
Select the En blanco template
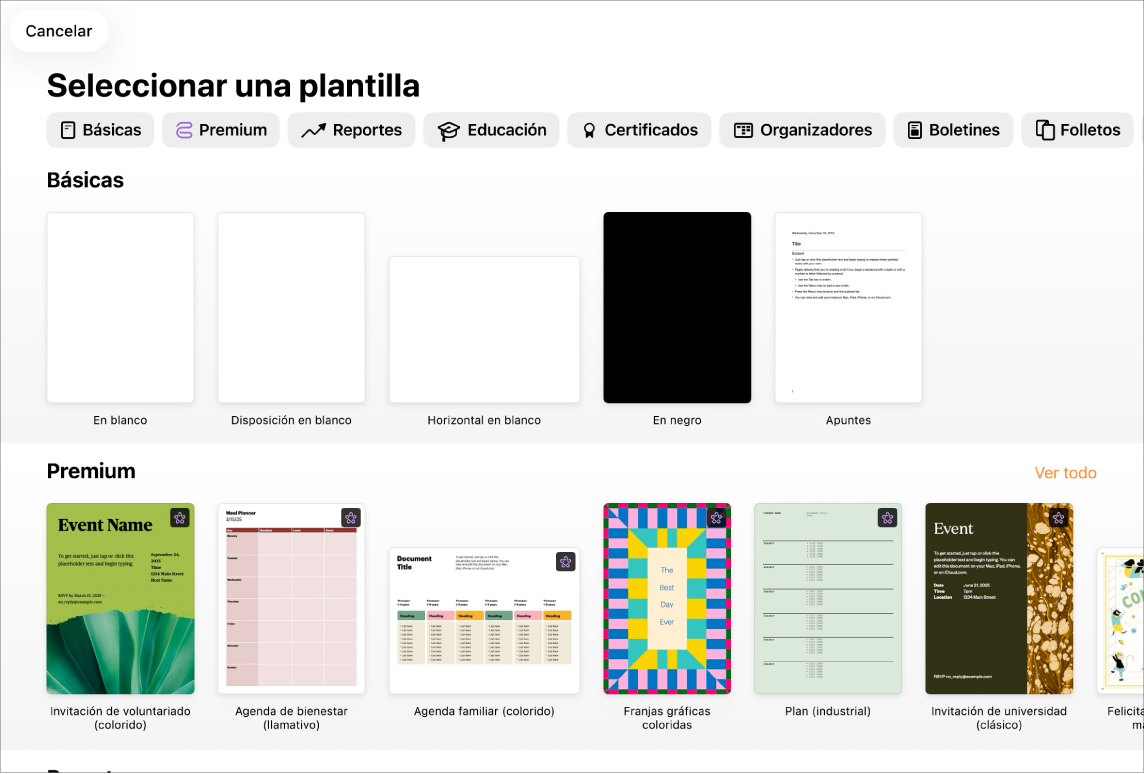click(120, 307)
